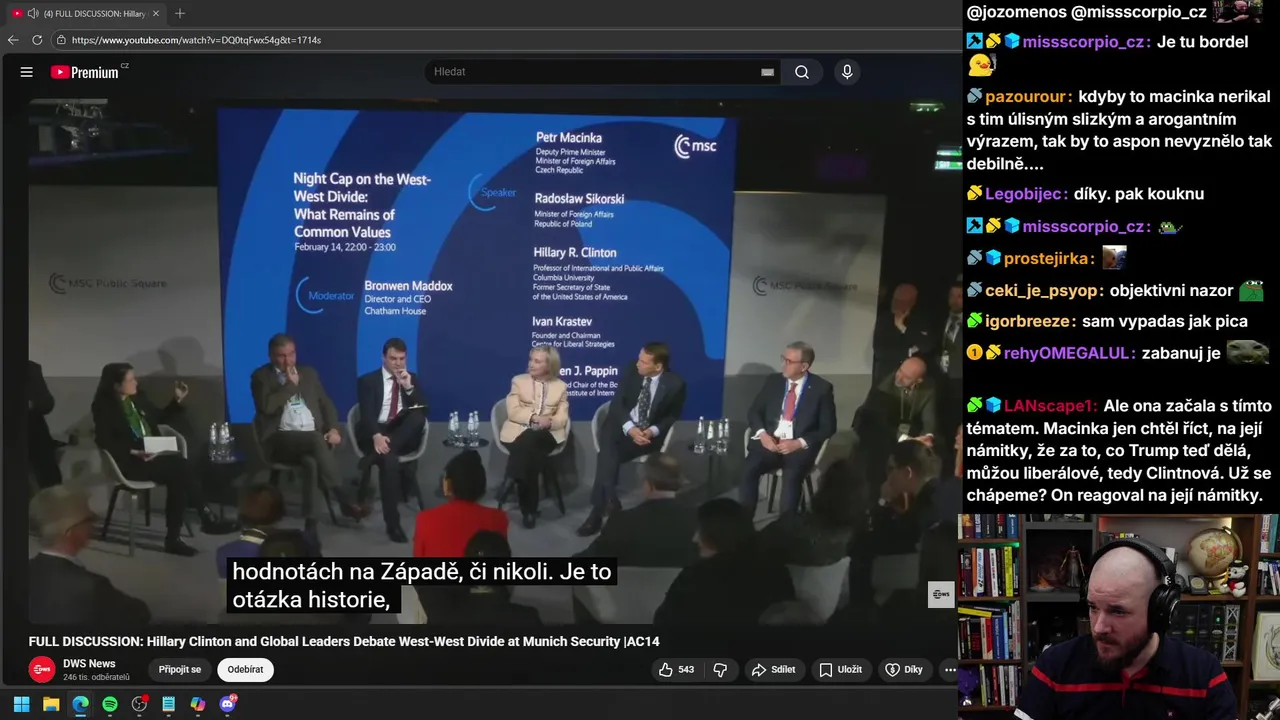View site info via the lock icon
This screenshot has width=1280, height=720.
(x=61, y=40)
